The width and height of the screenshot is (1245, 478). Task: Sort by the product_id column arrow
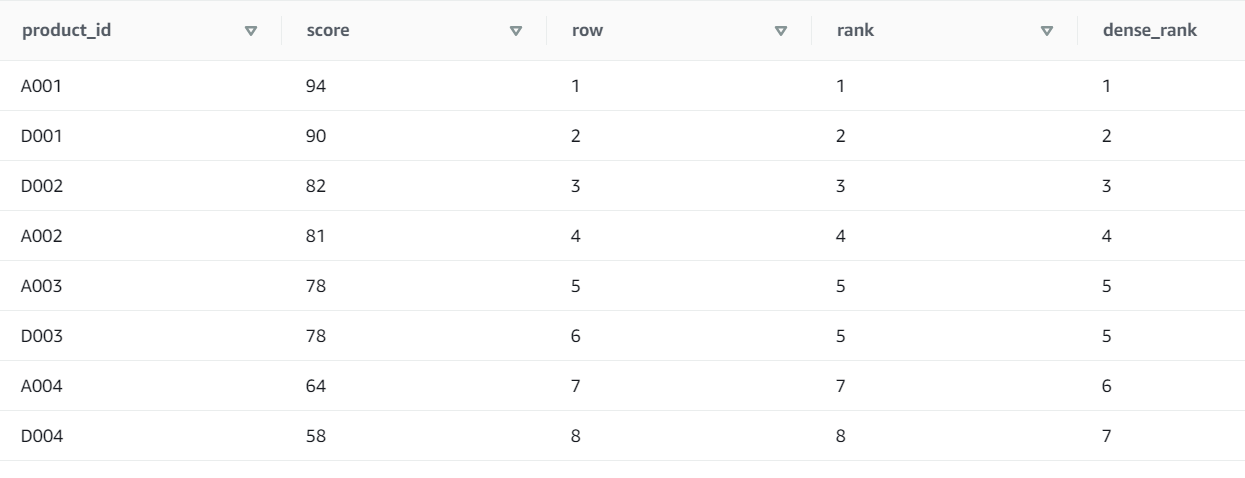point(251,31)
